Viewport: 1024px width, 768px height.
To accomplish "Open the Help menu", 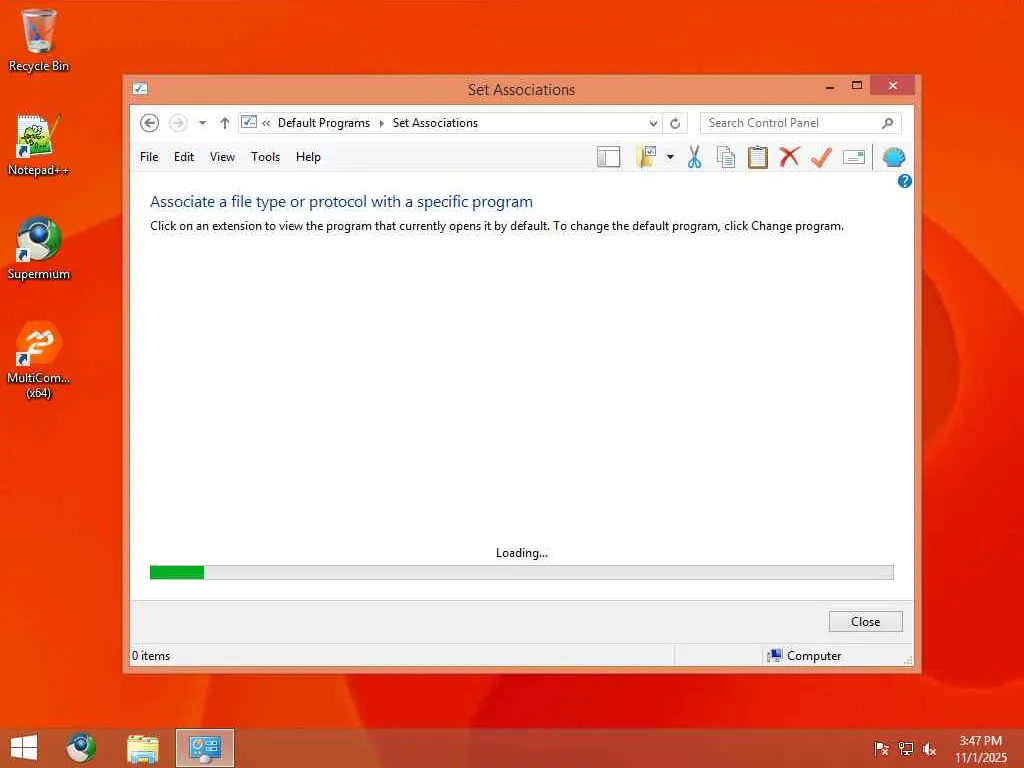I will pyautogui.click(x=308, y=157).
